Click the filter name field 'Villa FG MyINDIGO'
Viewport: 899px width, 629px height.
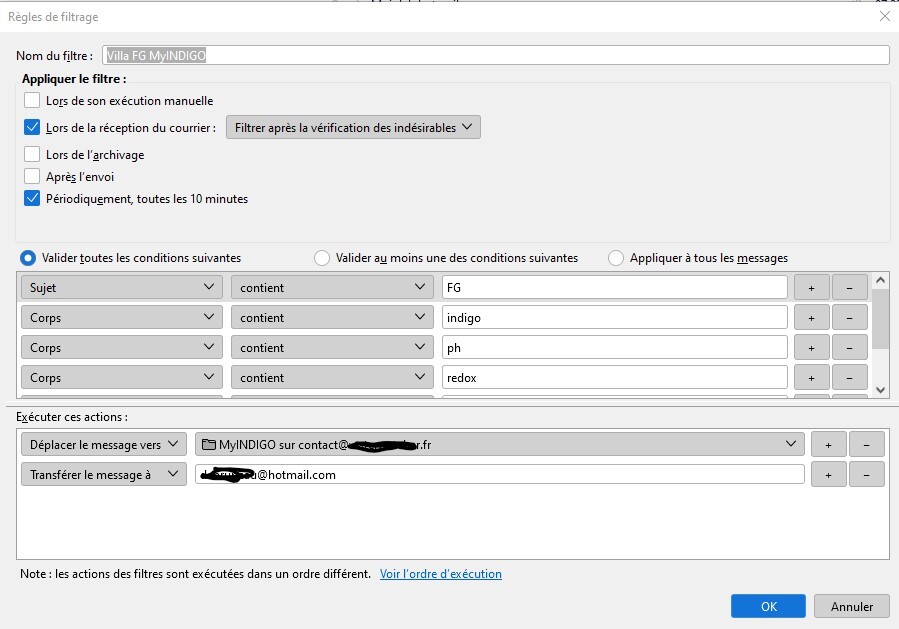click(x=496, y=56)
